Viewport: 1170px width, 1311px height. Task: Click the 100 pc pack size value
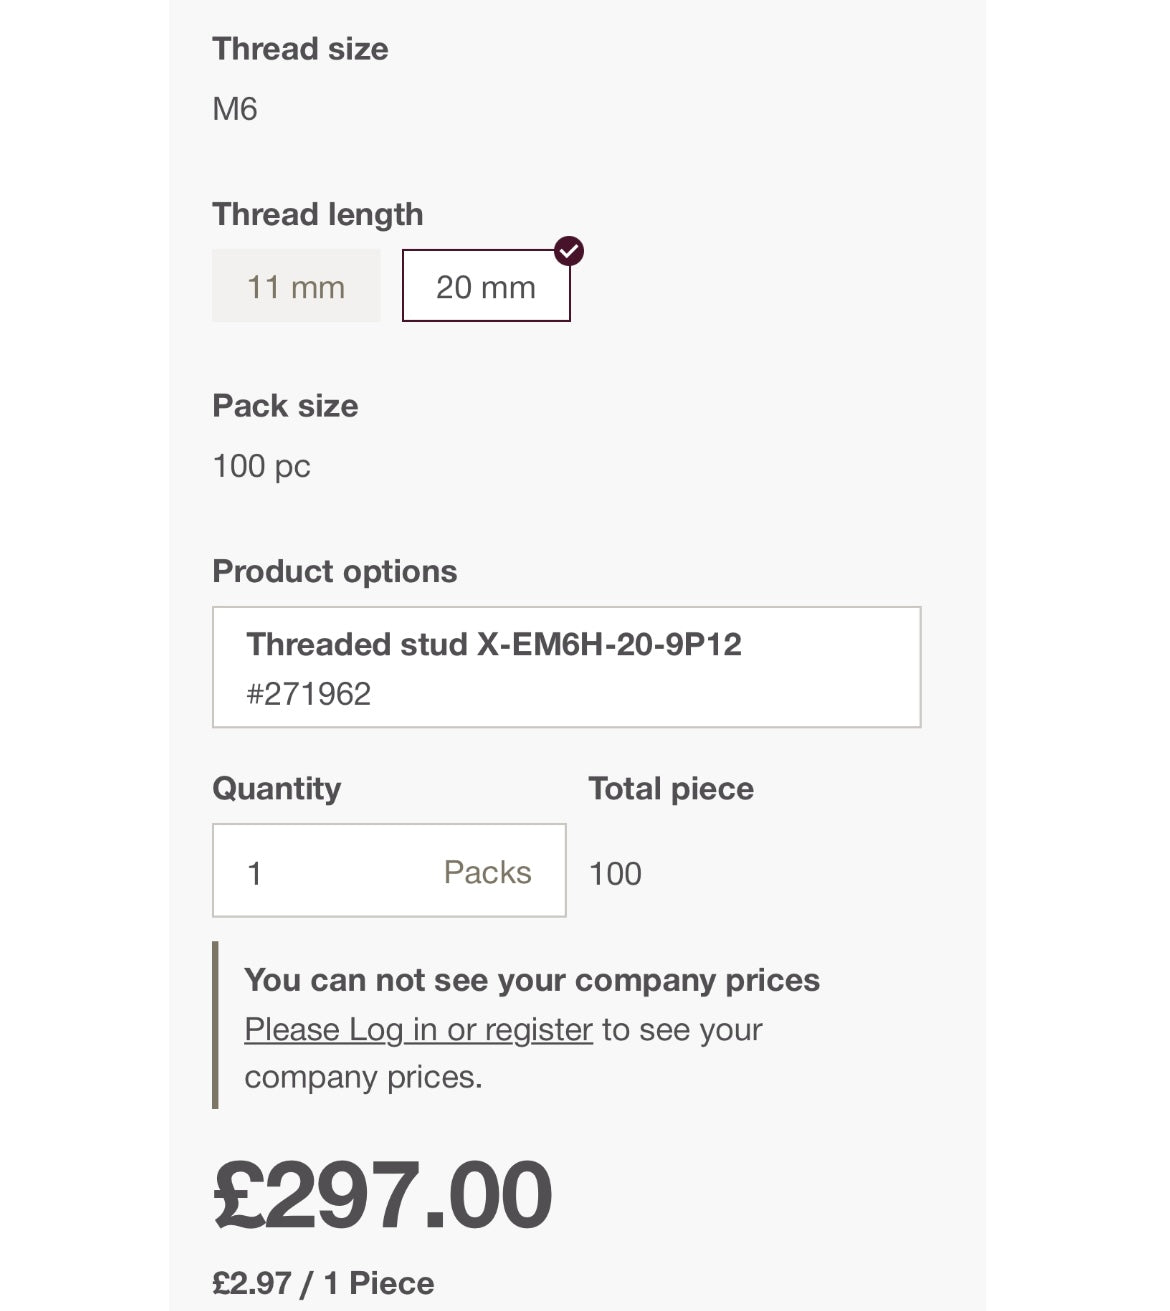coord(261,466)
